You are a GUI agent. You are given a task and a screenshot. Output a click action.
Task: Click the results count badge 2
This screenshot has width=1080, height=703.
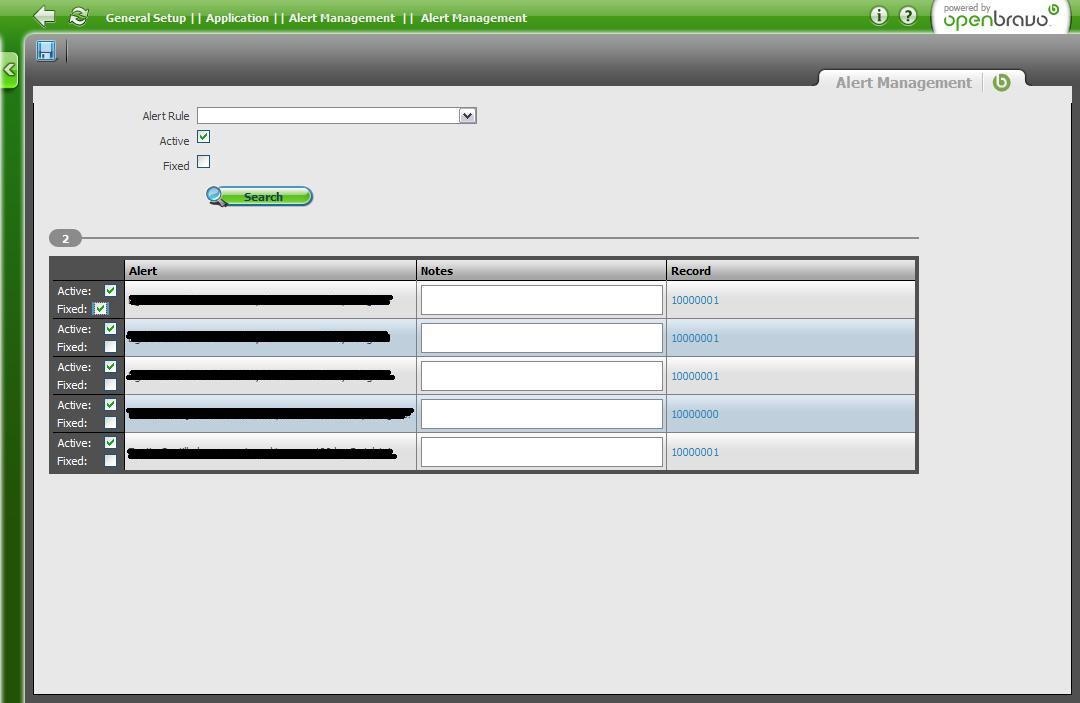click(x=65, y=238)
